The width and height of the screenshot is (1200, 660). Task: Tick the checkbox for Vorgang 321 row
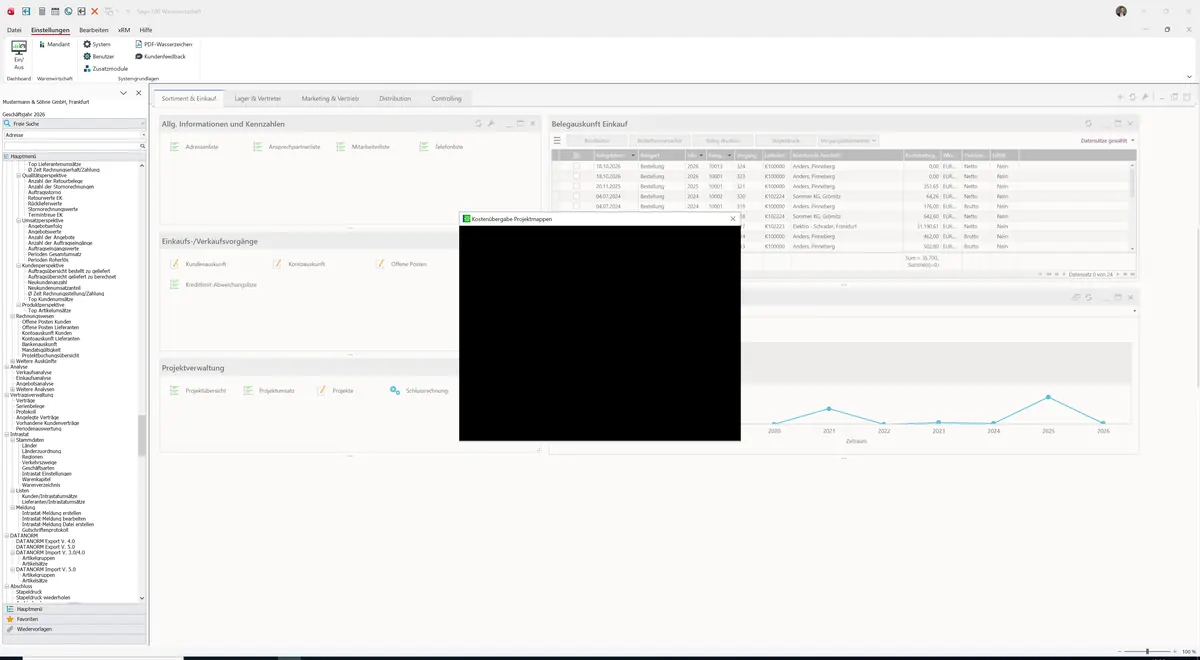576,187
